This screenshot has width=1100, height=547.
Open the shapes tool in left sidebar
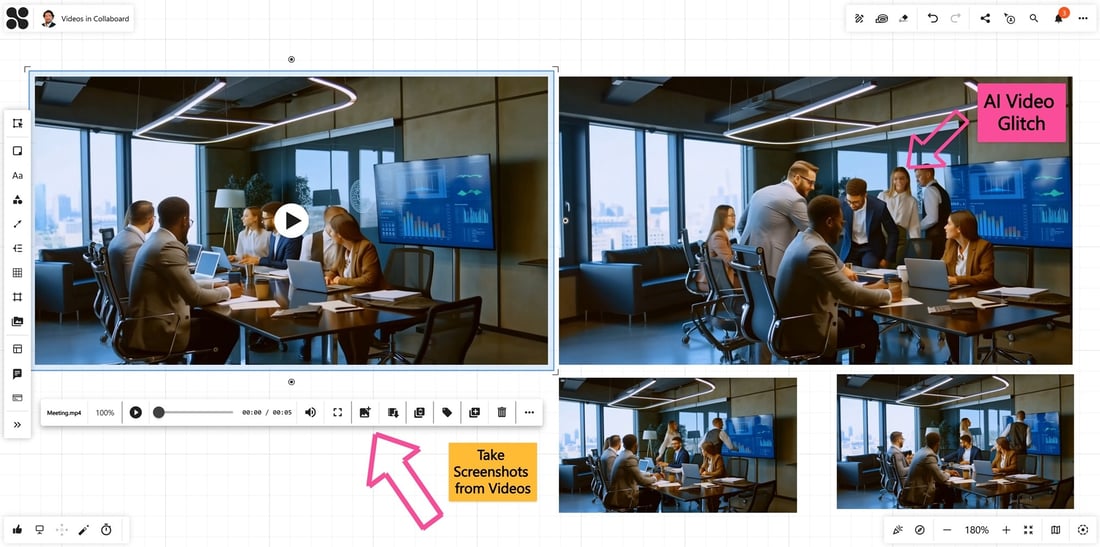pyautogui.click(x=18, y=200)
